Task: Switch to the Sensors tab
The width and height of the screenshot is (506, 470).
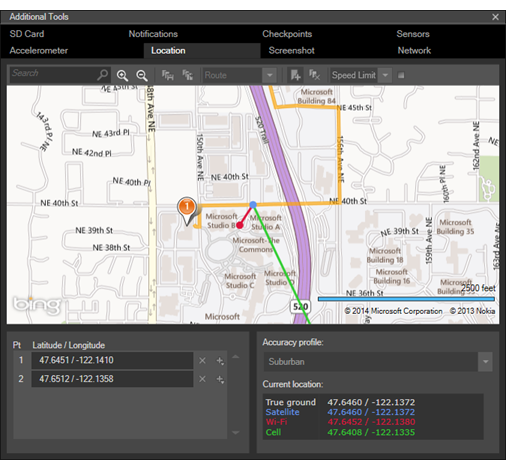Action: [413, 34]
